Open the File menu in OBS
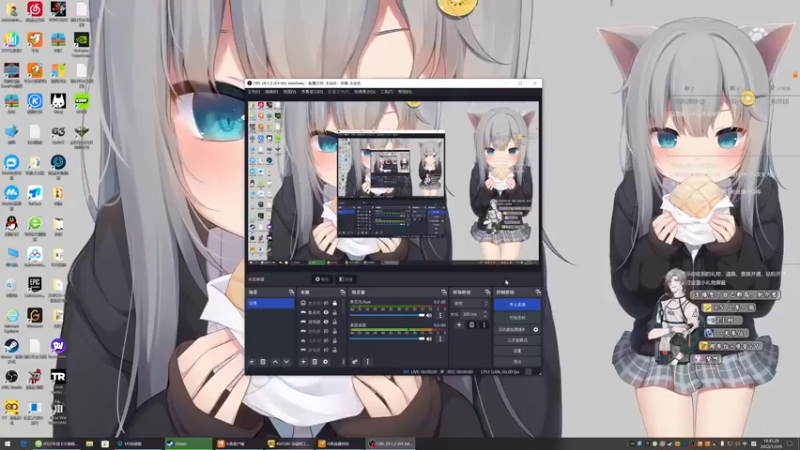The width and height of the screenshot is (800, 450). point(254,92)
